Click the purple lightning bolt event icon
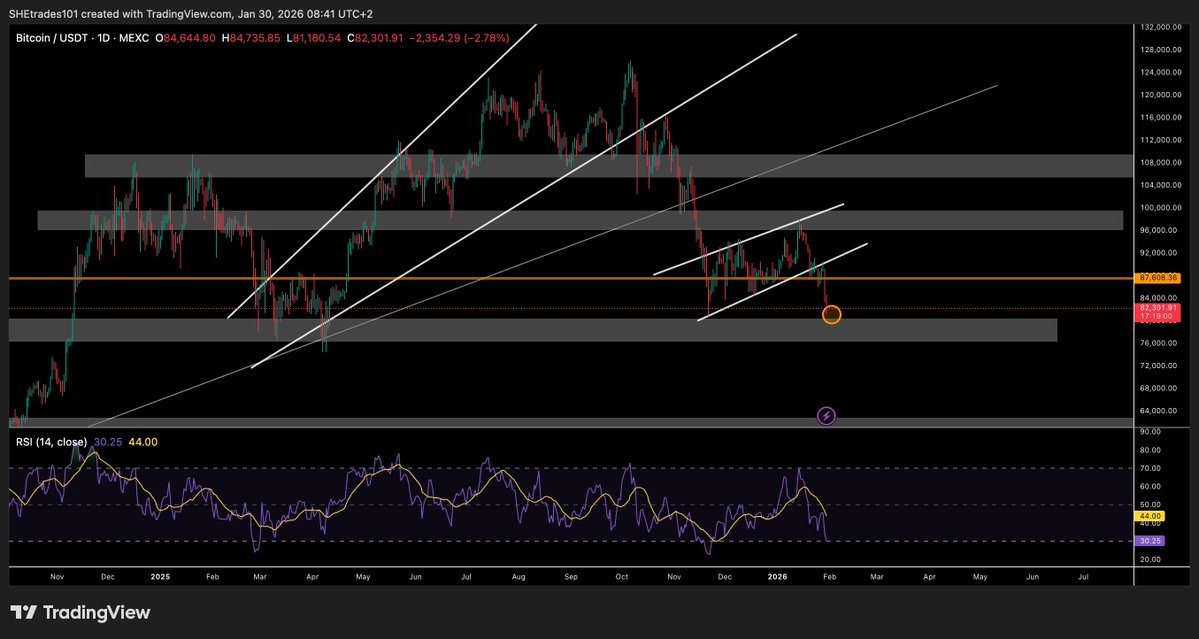This screenshot has width=1199, height=639. [x=827, y=416]
